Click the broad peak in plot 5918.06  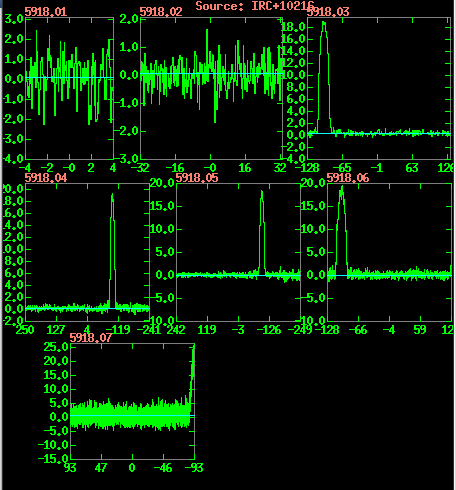tap(341, 230)
